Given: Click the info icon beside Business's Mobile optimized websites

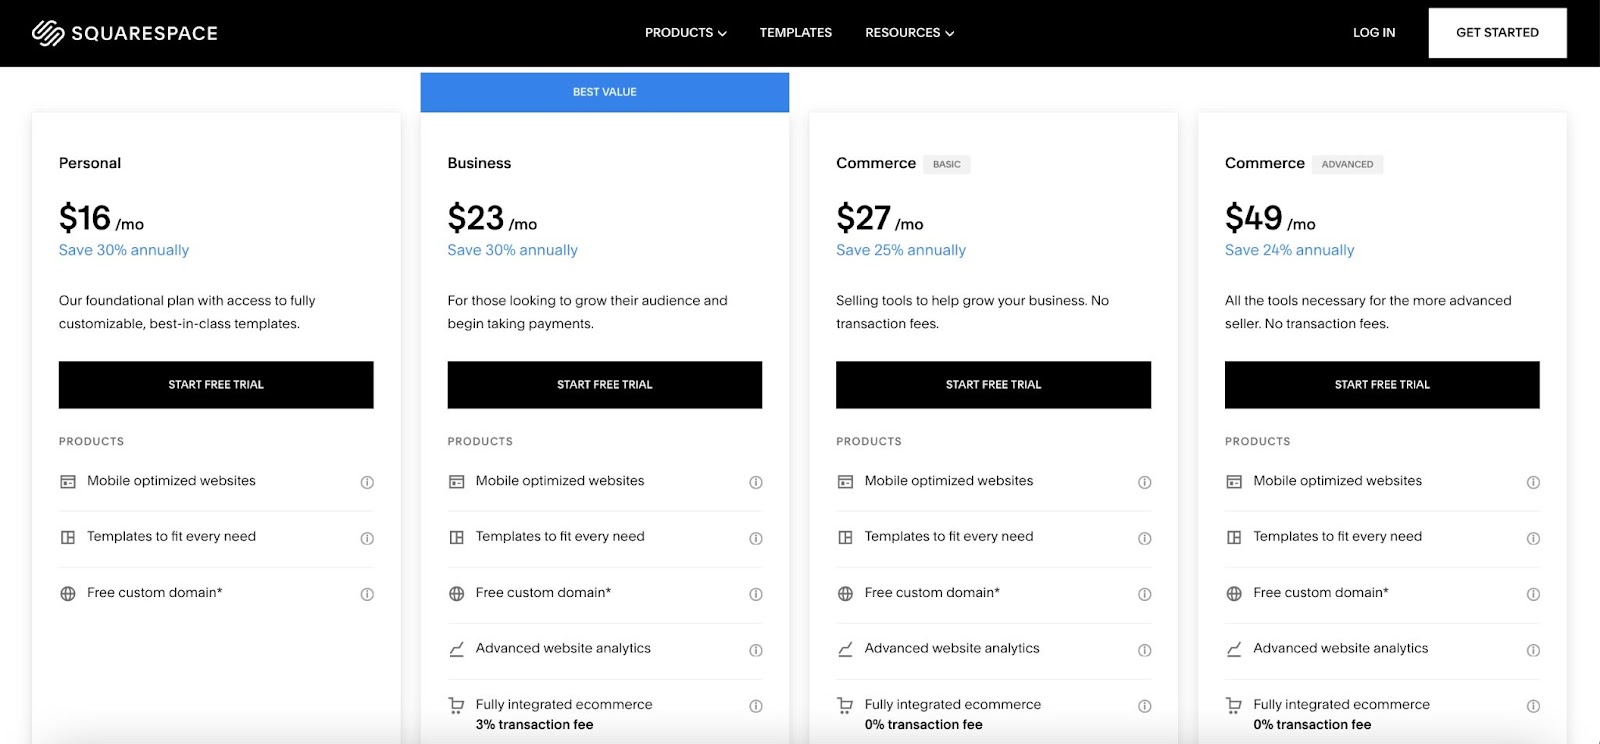Looking at the screenshot, I should tap(756, 481).
